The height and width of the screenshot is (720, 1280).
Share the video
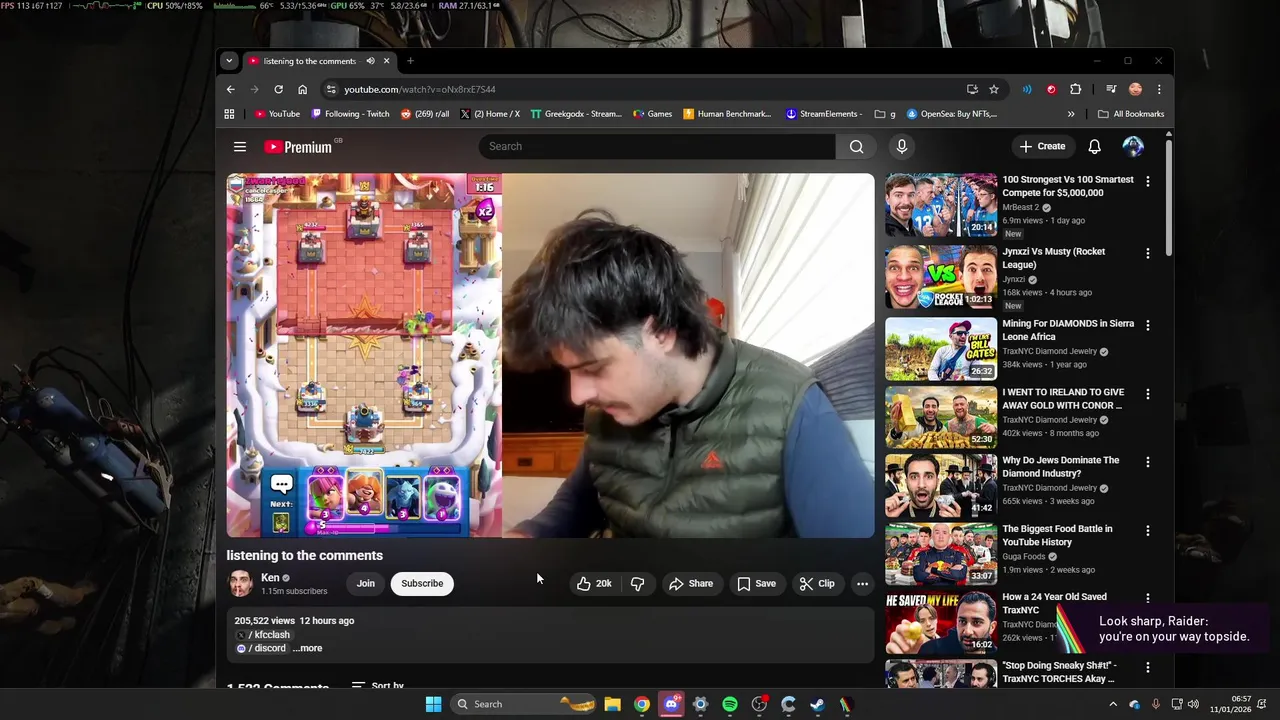pos(691,584)
